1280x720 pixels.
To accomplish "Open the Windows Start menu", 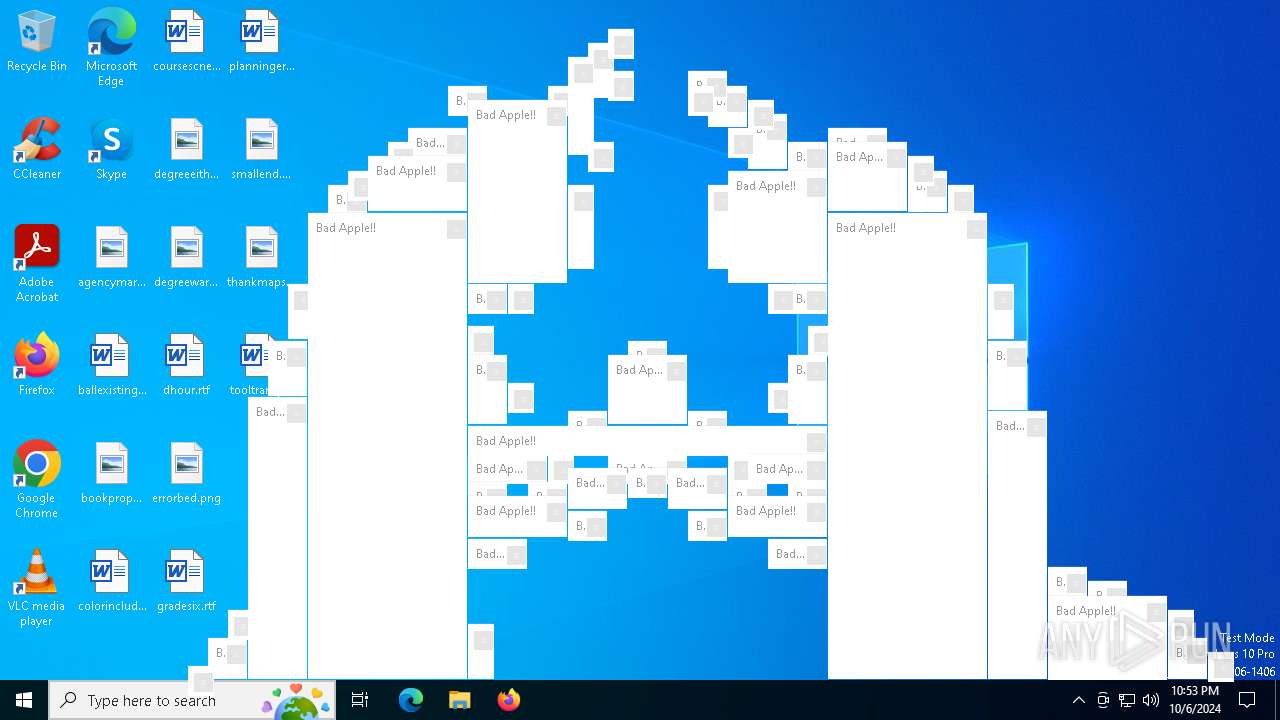I will (24, 700).
